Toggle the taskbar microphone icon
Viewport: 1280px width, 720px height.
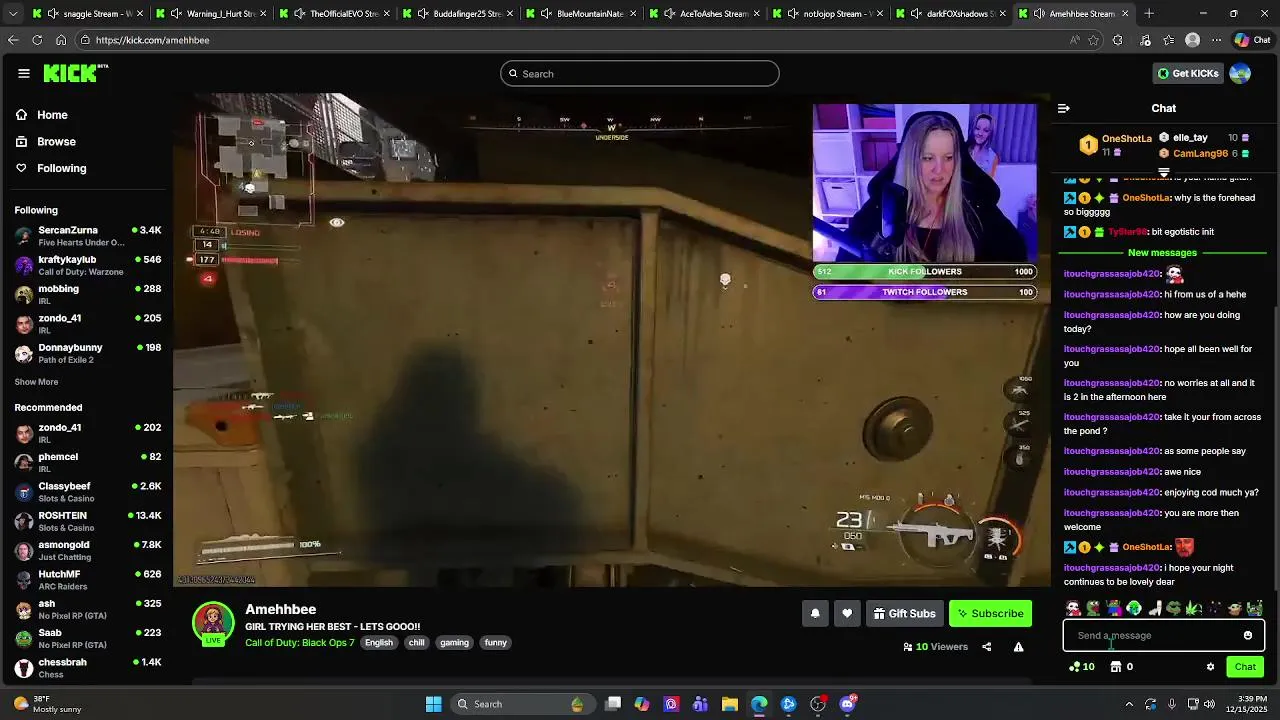point(1171,704)
